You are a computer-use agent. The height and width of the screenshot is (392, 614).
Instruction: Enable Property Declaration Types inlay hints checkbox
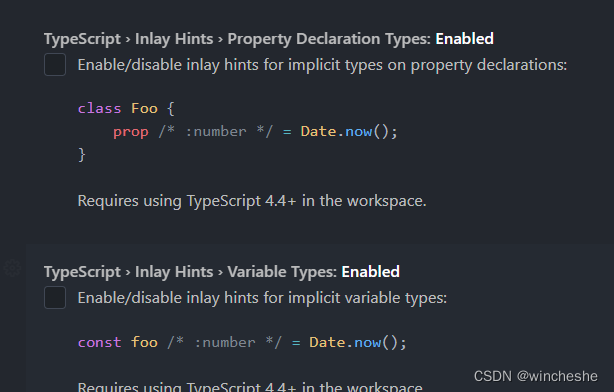pos(55,65)
